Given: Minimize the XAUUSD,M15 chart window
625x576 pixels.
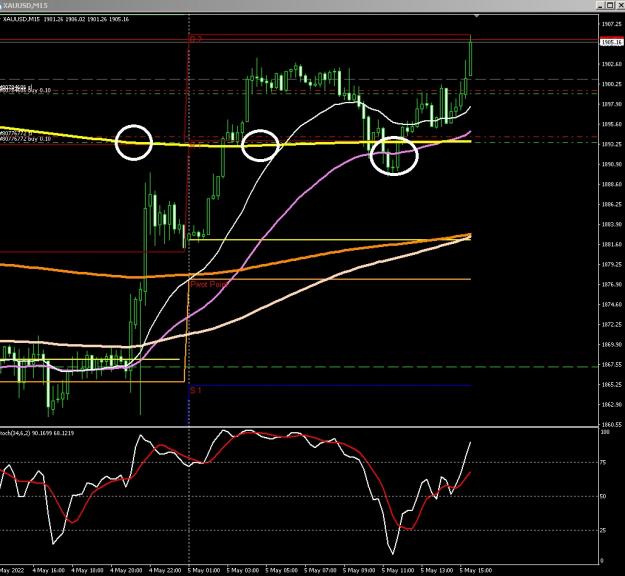Looking at the screenshot, I should coord(600,5).
